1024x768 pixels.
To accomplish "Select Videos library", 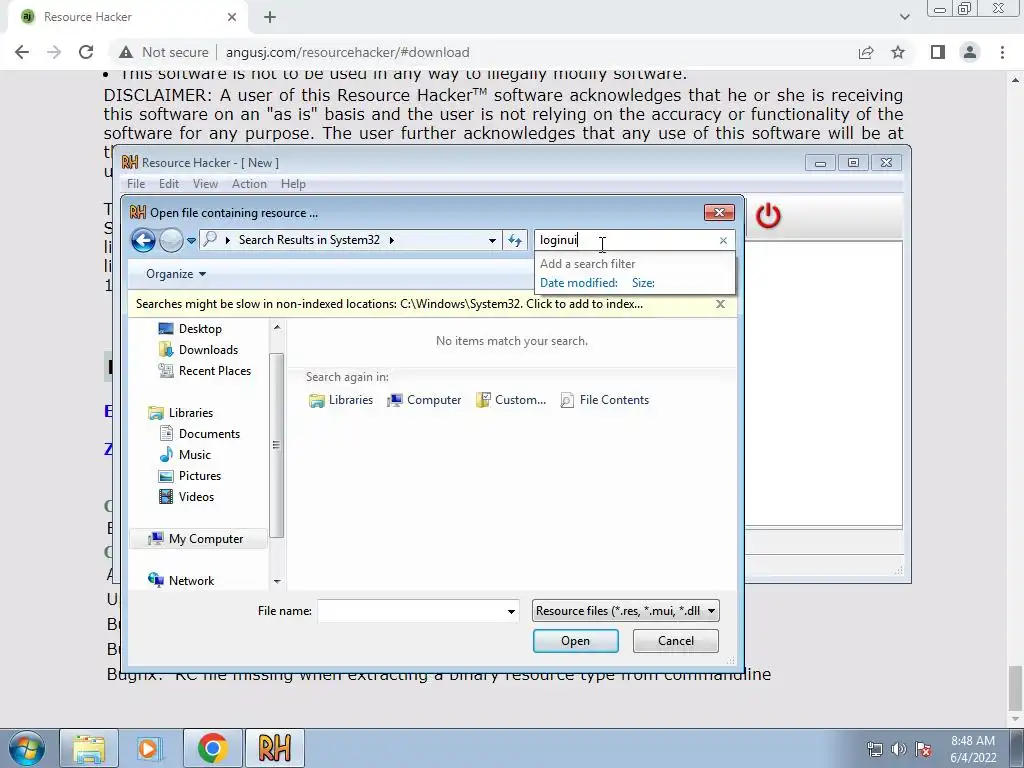I will [x=186, y=496].
